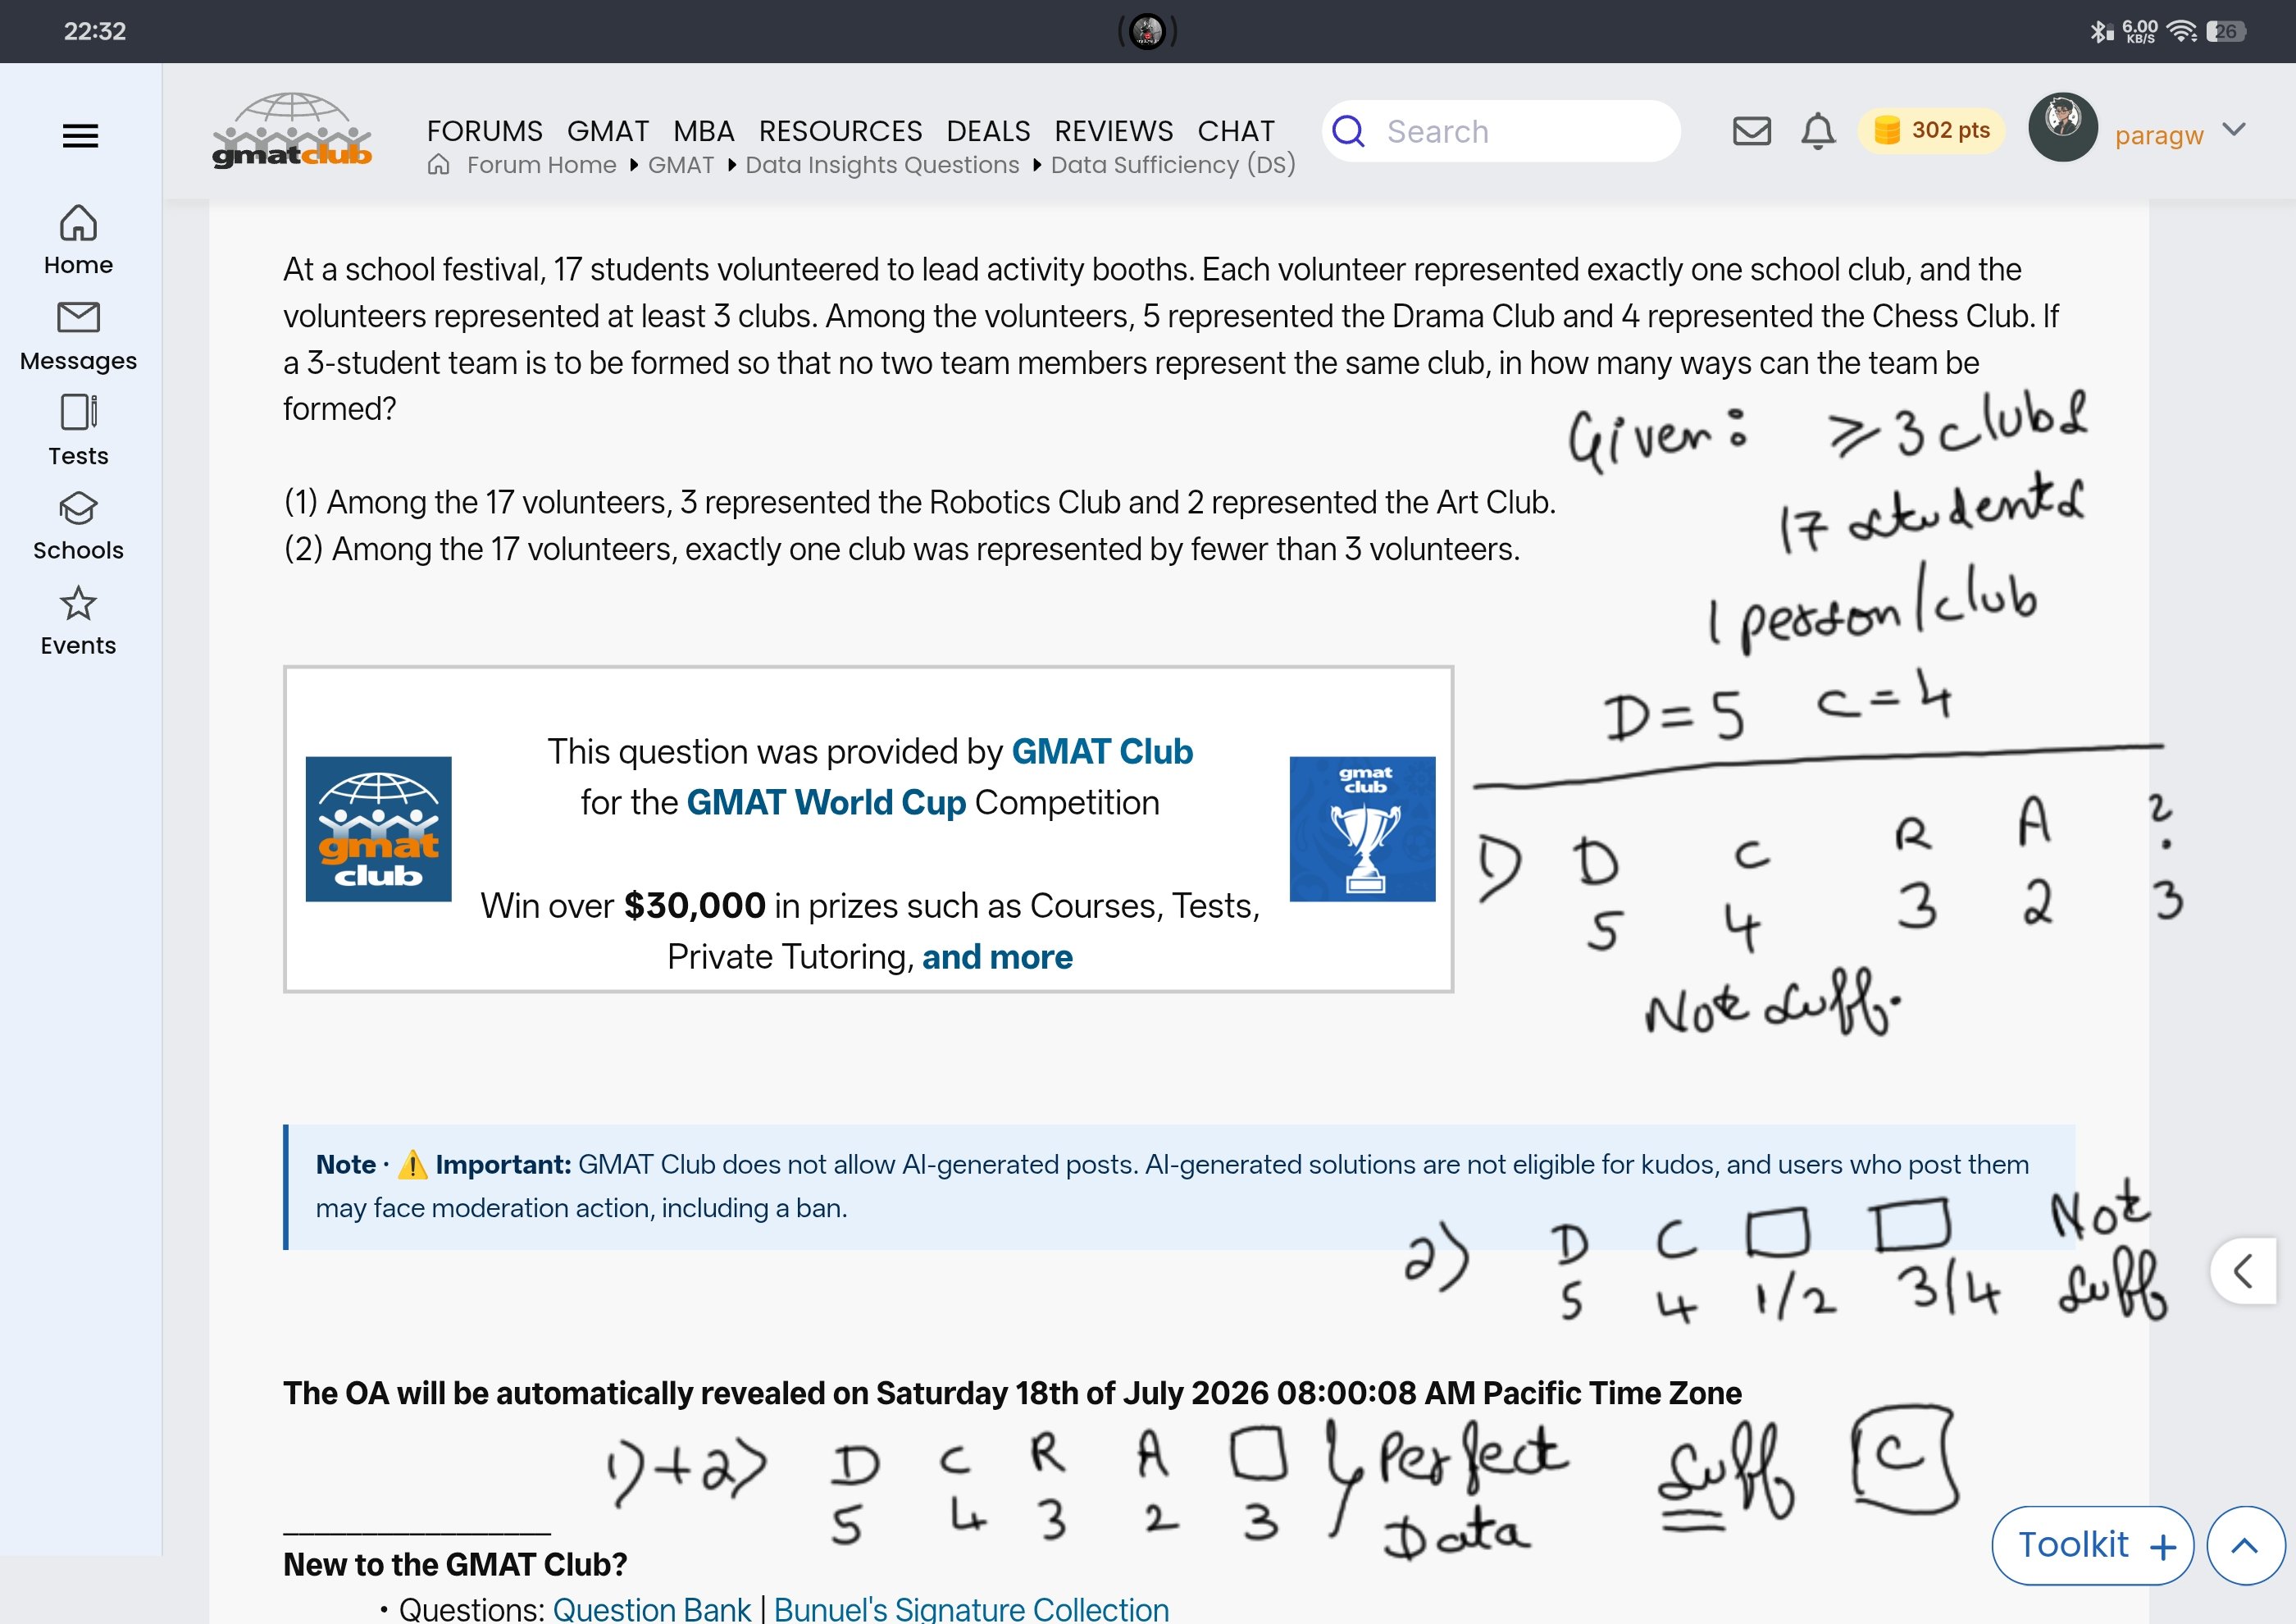This screenshot has width=2296, height=1624.
Task: Click the 22:32 status bar clock
Action: pos(95,31)
